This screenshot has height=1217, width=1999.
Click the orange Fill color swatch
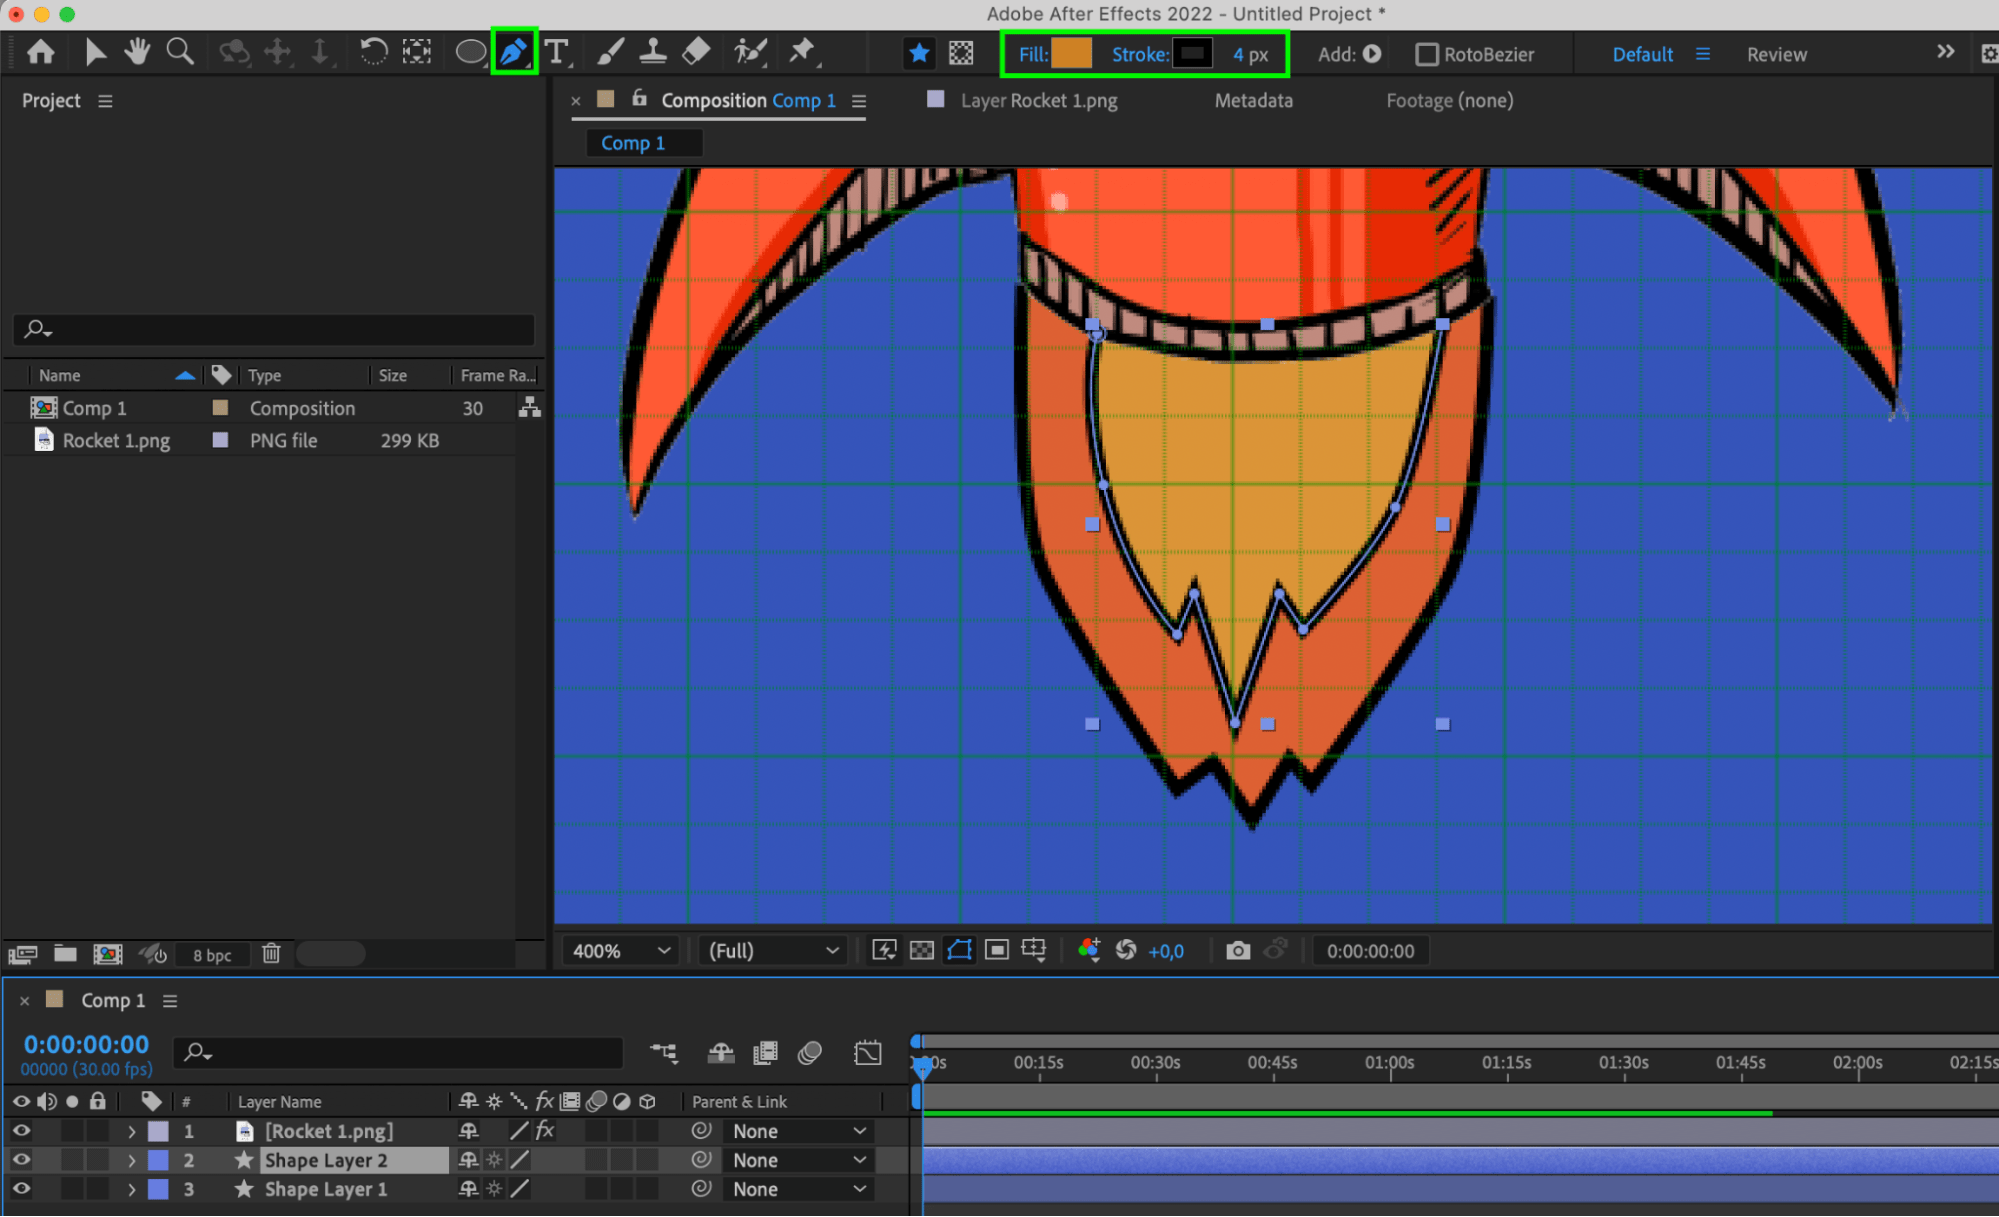pyautogui.click(x=1072, y=54)
